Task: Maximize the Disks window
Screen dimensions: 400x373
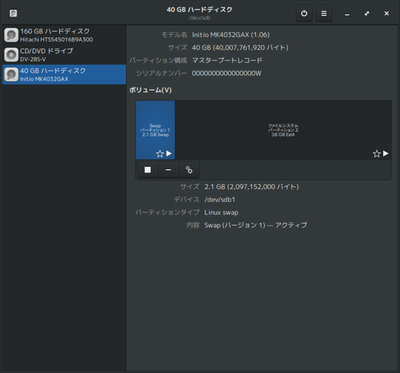Action: coord(367,14)
